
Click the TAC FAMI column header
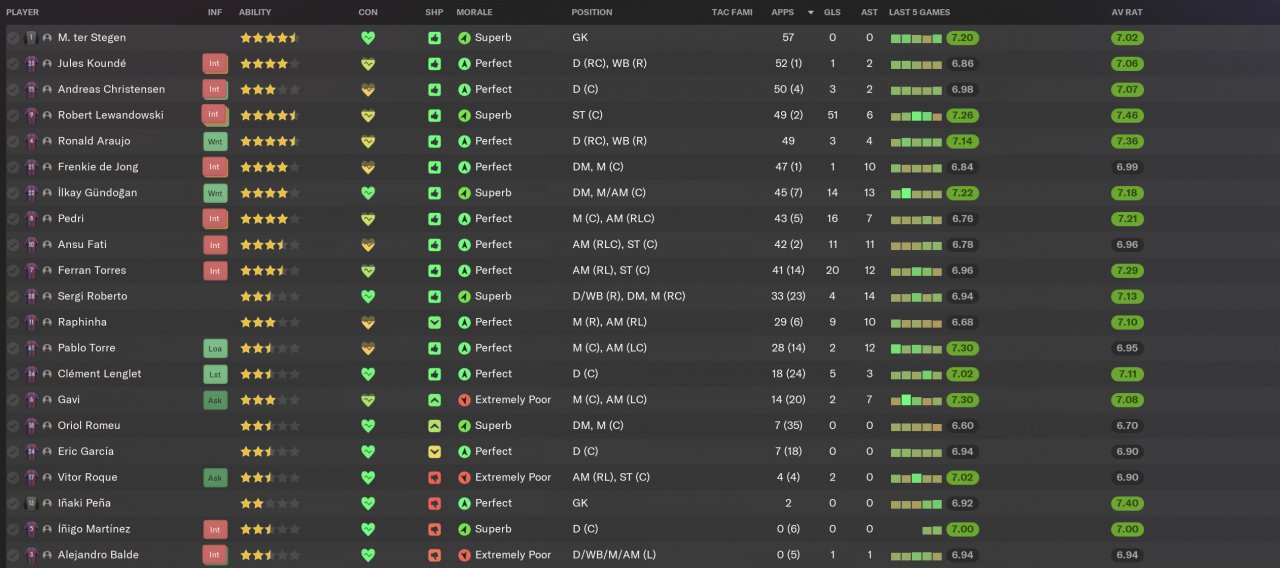[x=732, y=12]
